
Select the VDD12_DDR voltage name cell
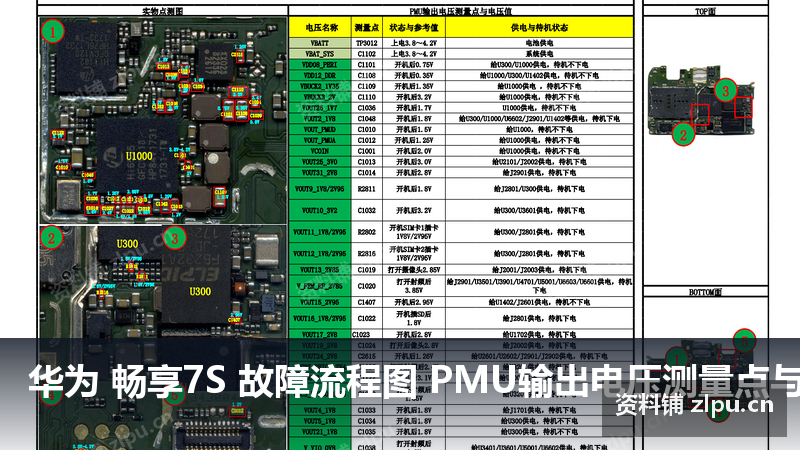point(320,76)
